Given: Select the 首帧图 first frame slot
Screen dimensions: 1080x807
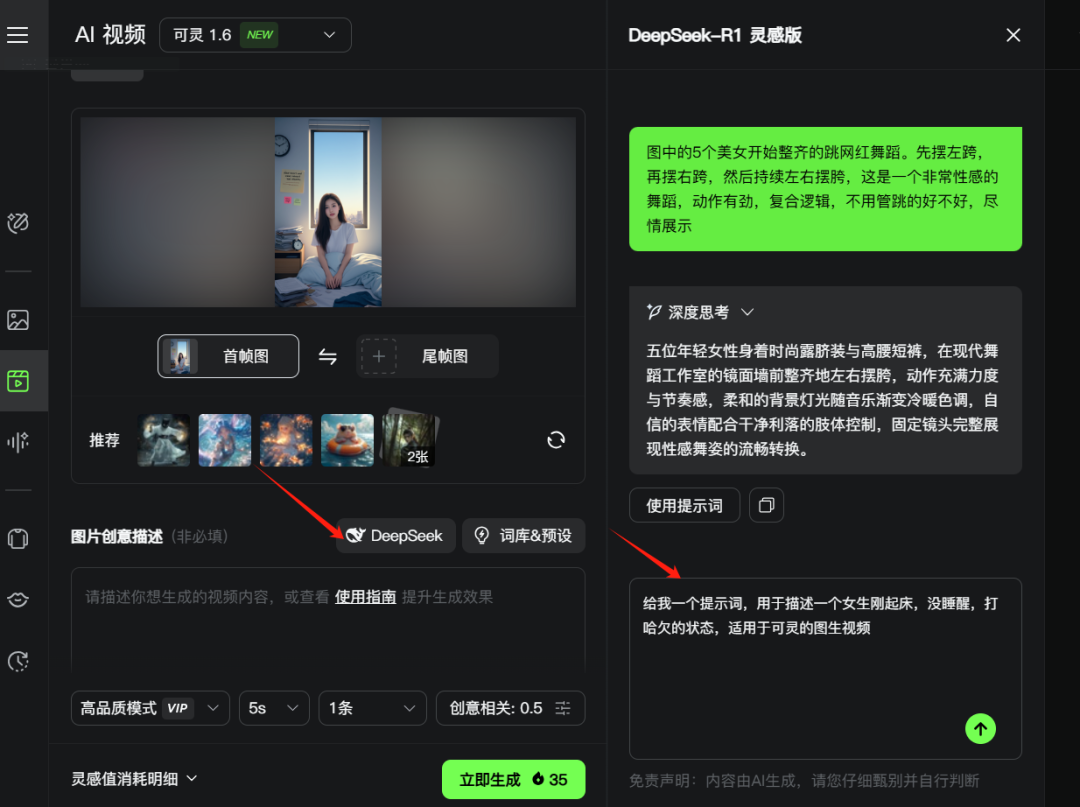Looking at the screenshot, I should (228, 356).
